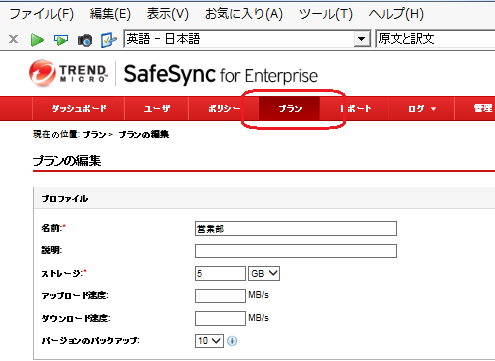Click the ダウンロード速度 input field
Screen dimensions: 495x361
[220, 318]
